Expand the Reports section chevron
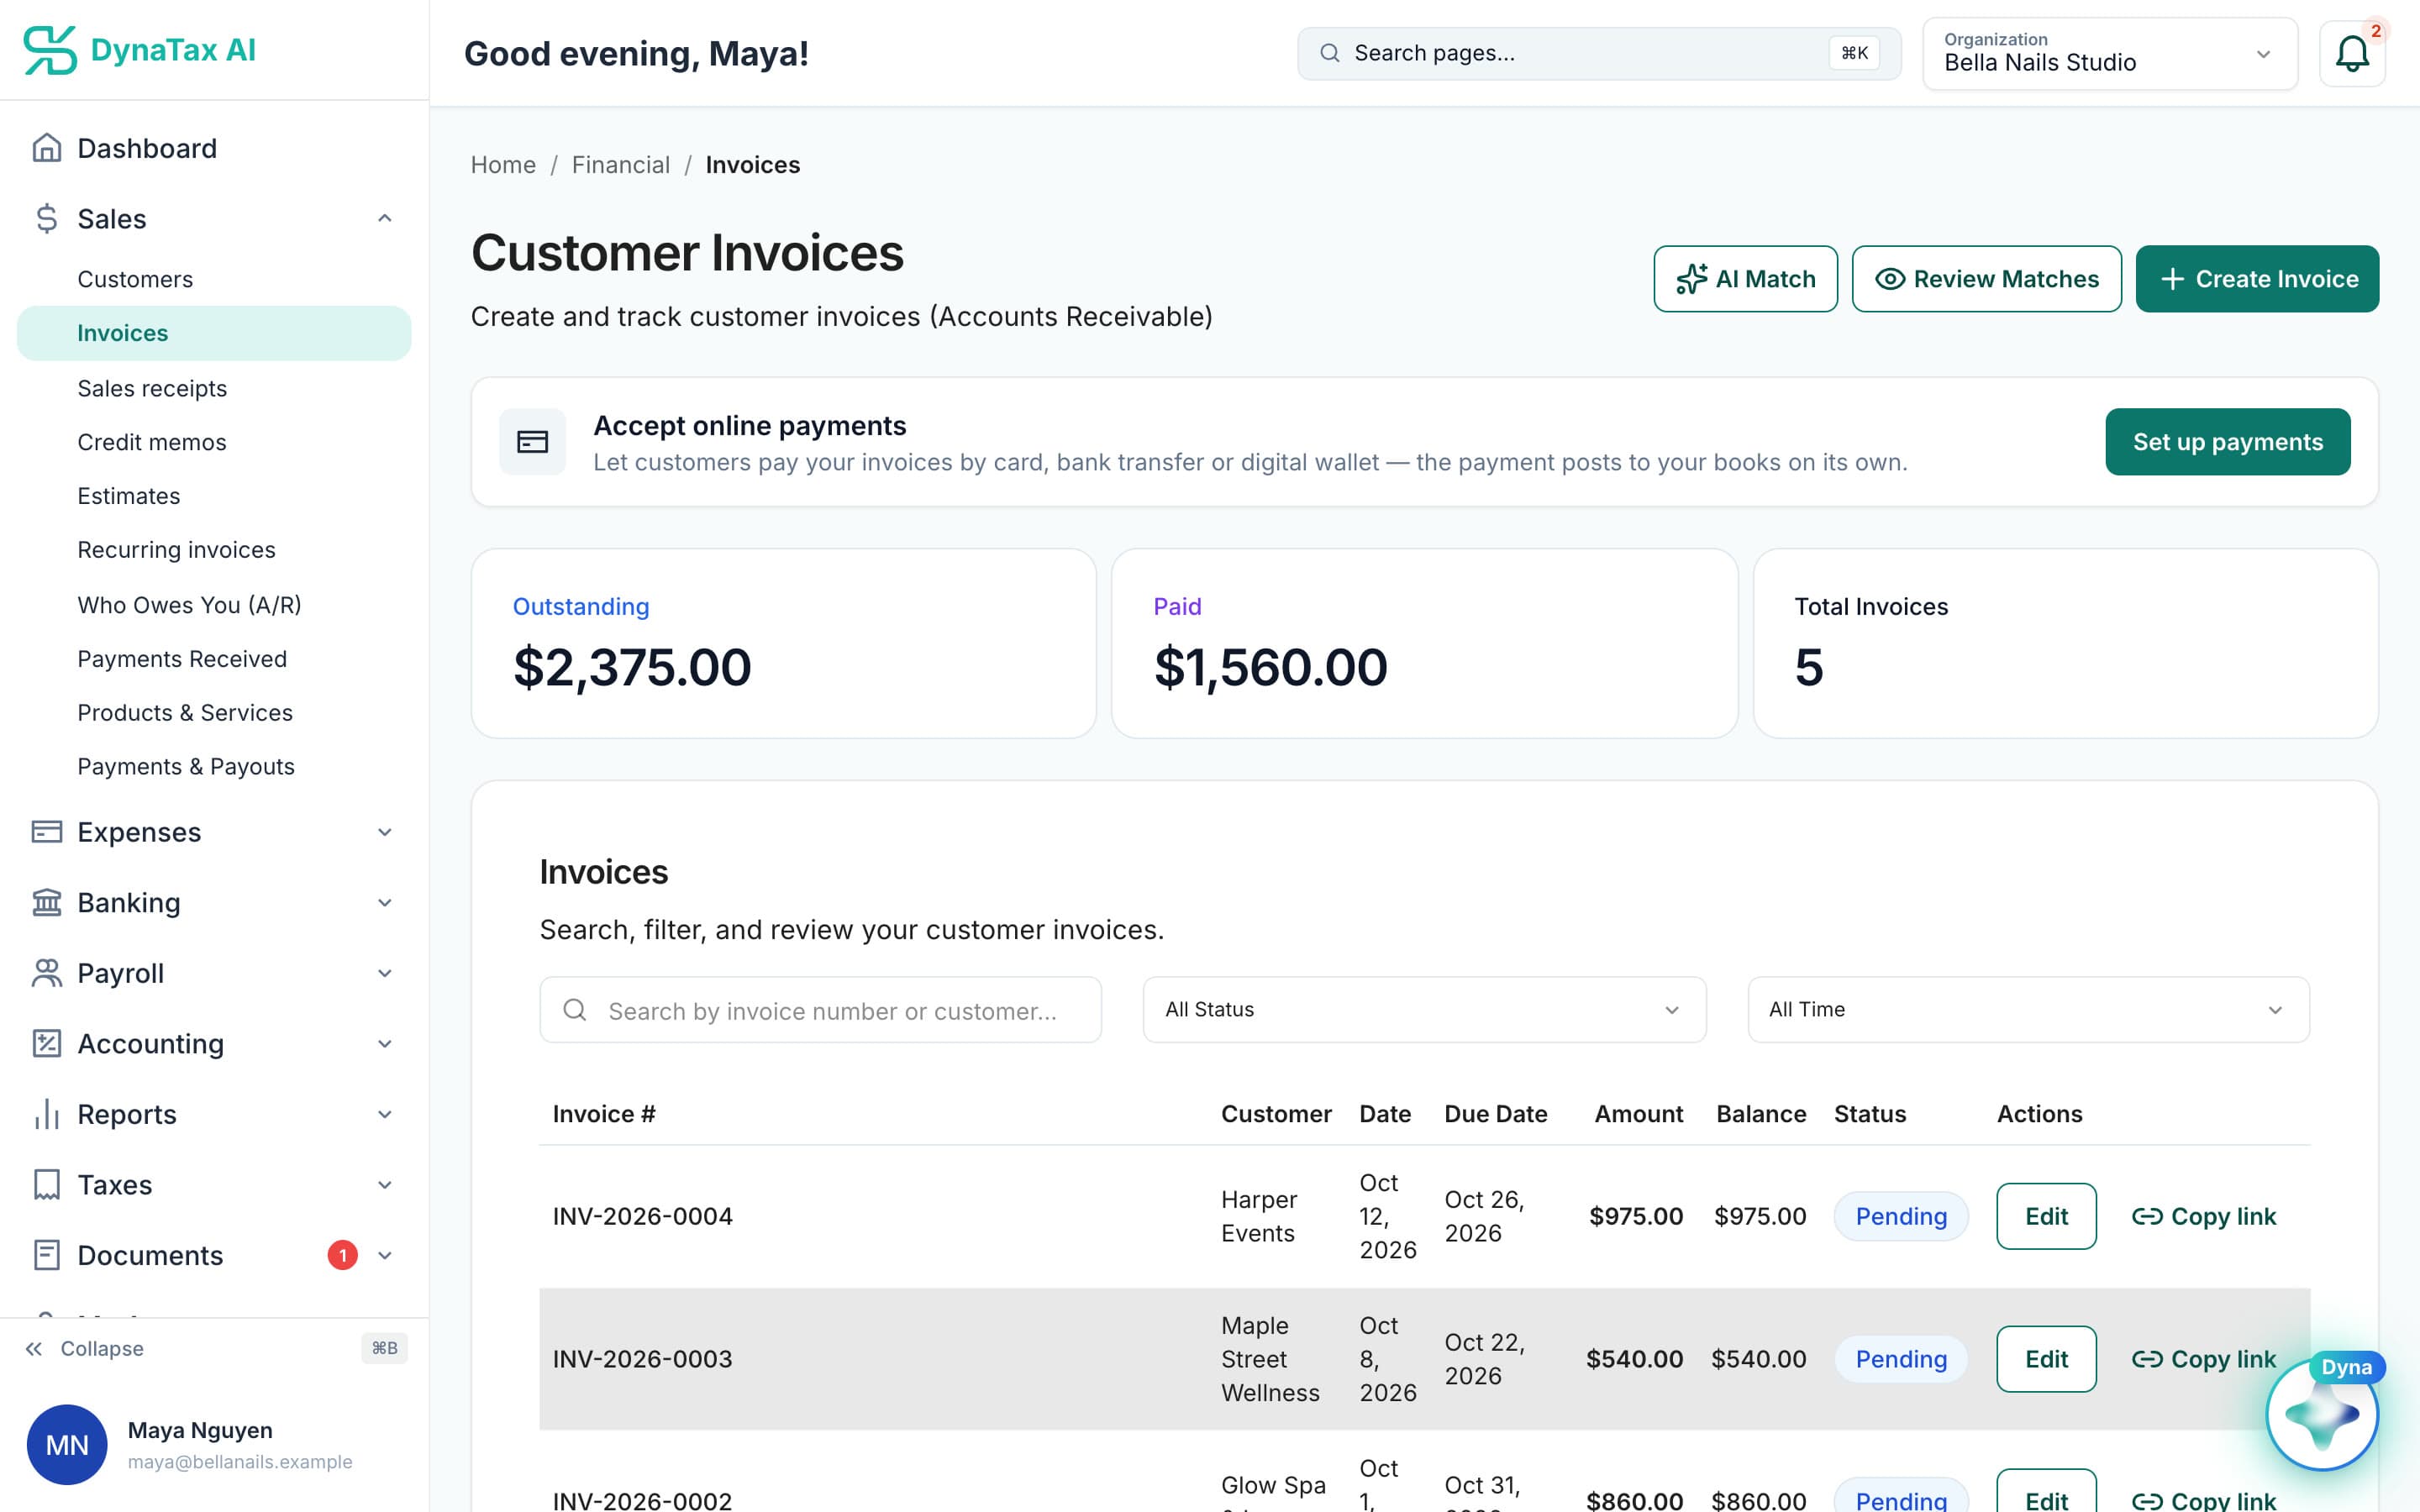2420x1512 pixels. (x=384, y=1114)
